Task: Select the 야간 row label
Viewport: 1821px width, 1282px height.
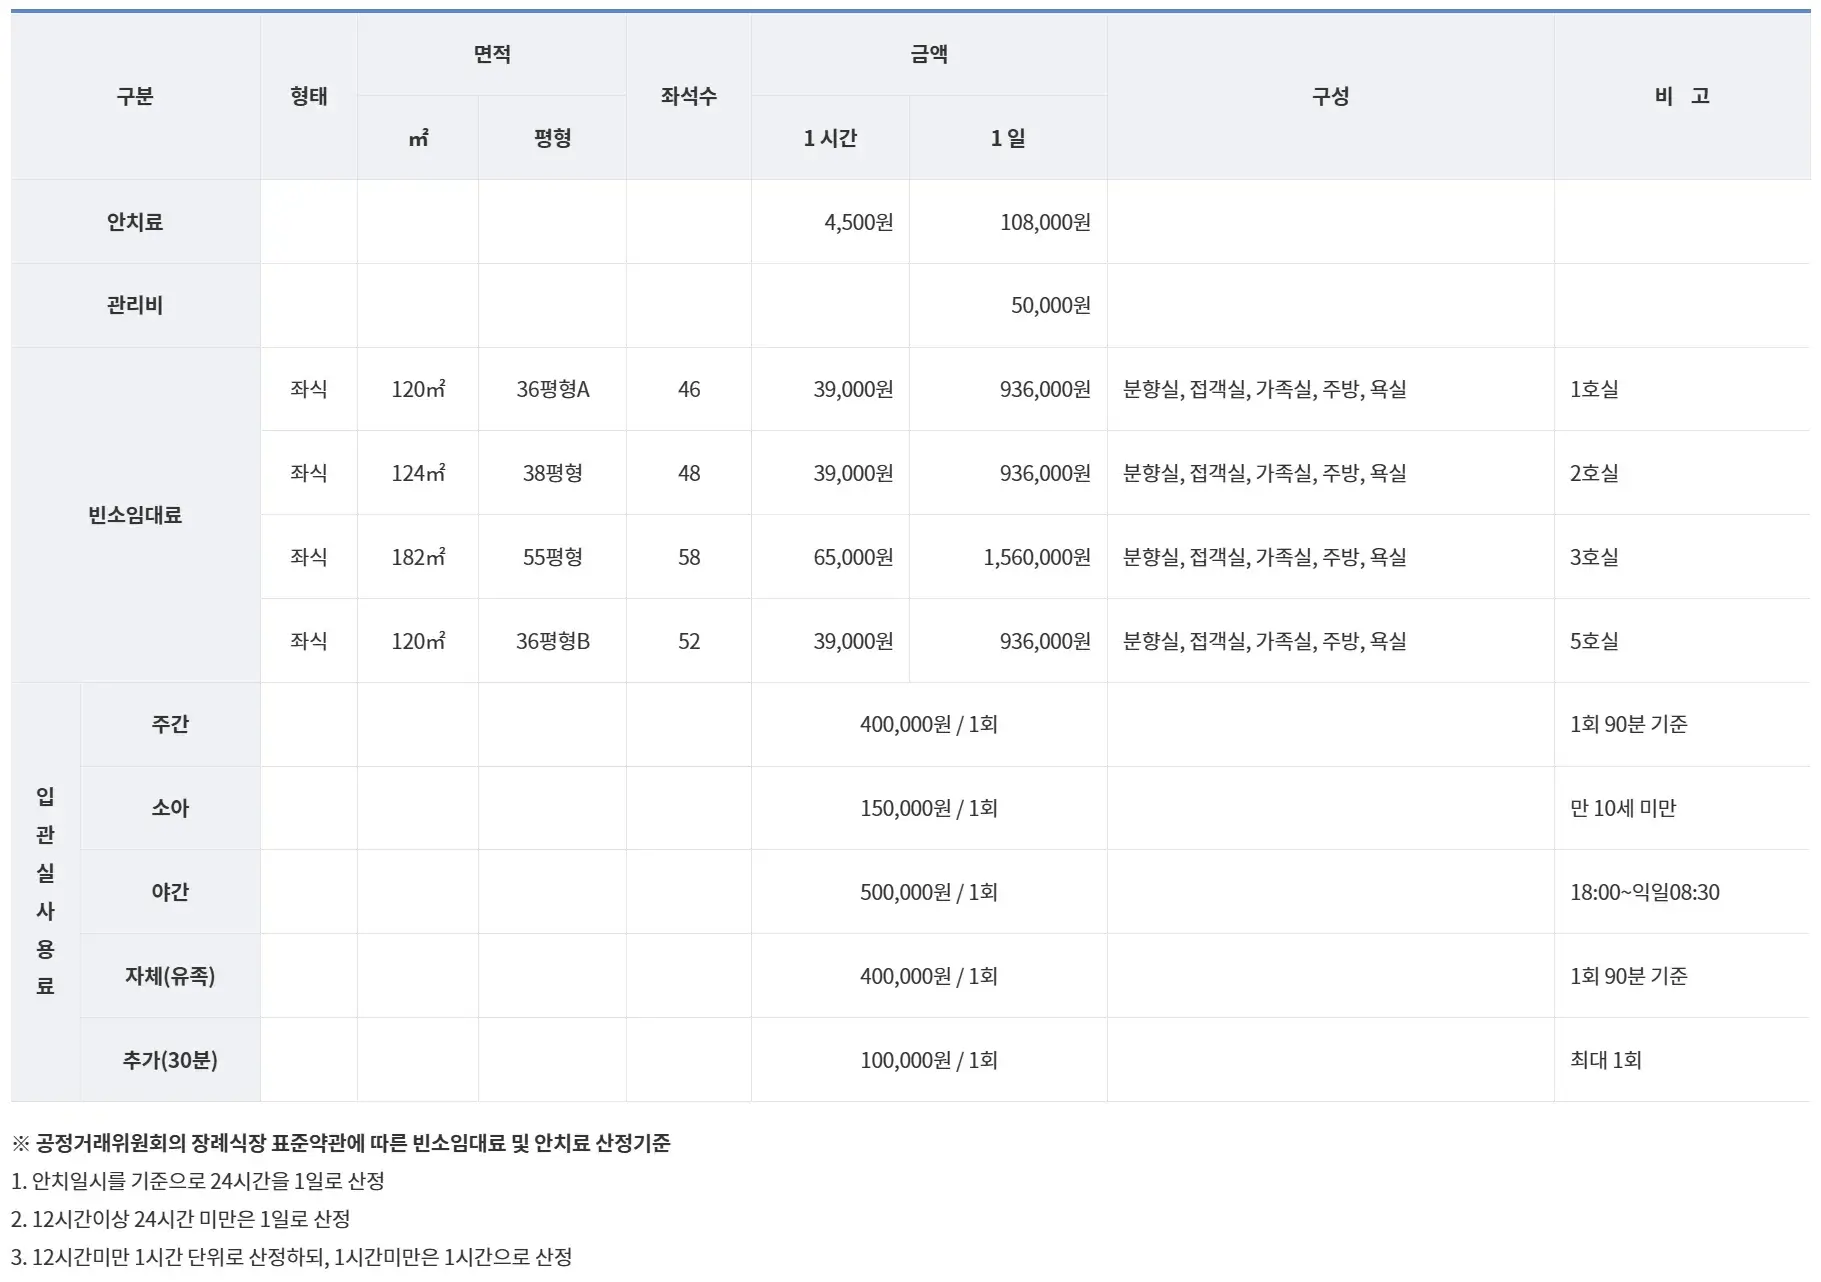Action: tap(168, 893)
